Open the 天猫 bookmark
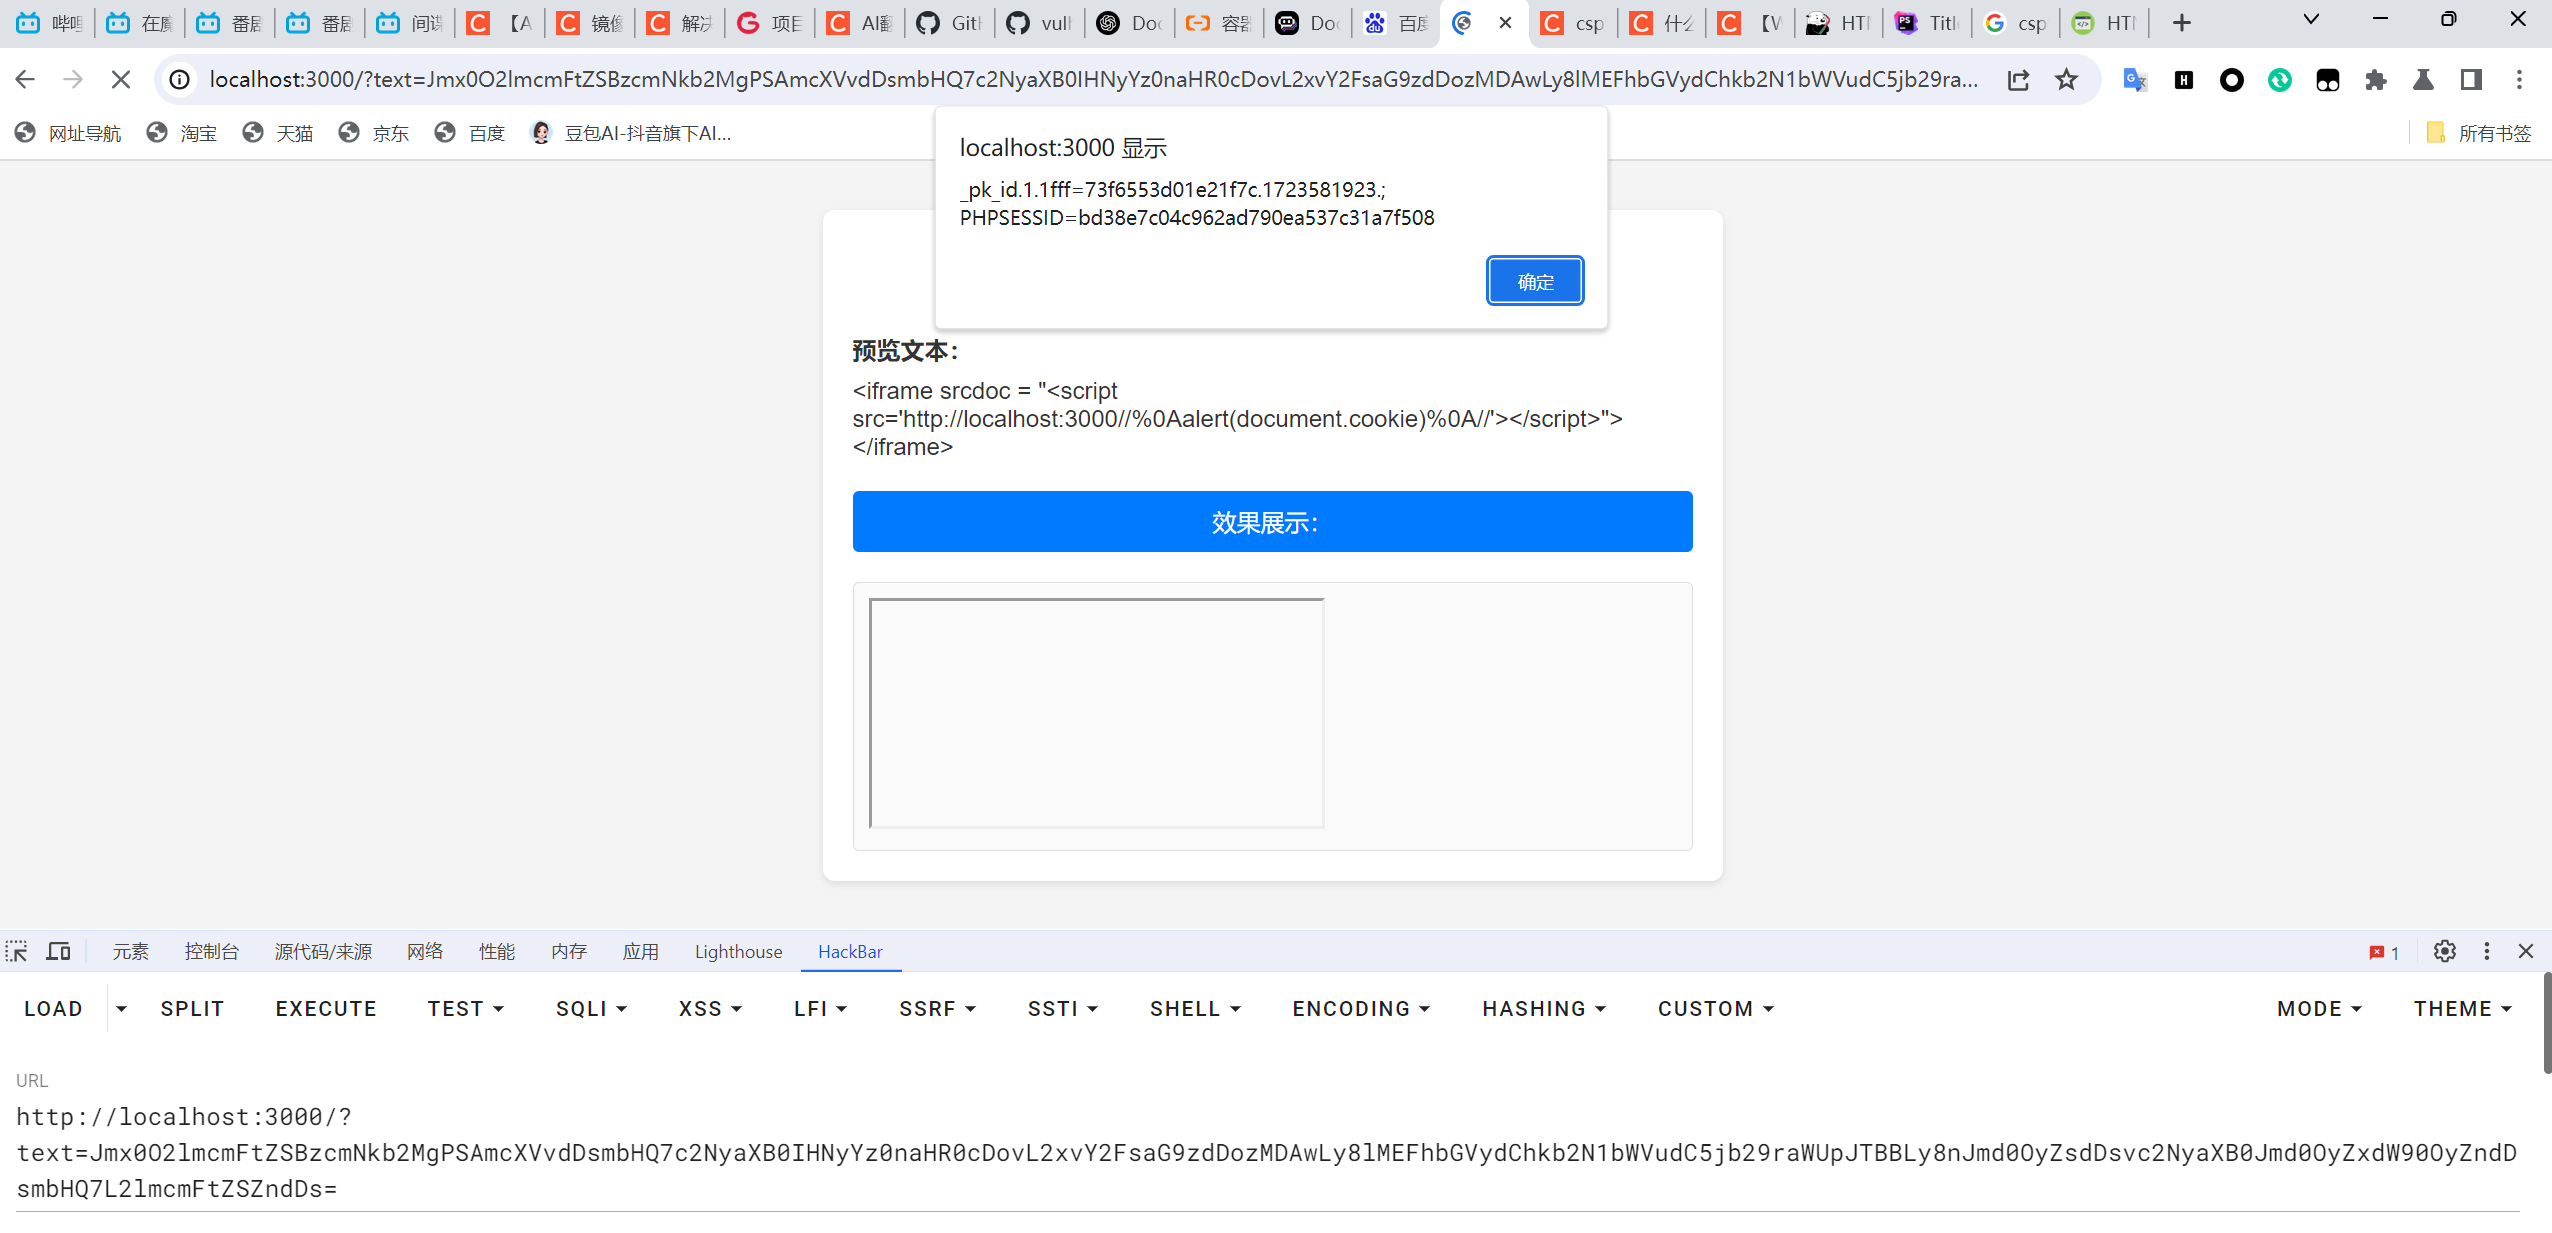Image resolution: width=2552 pixels, height=1233 pixels. [x=278, y=133]
